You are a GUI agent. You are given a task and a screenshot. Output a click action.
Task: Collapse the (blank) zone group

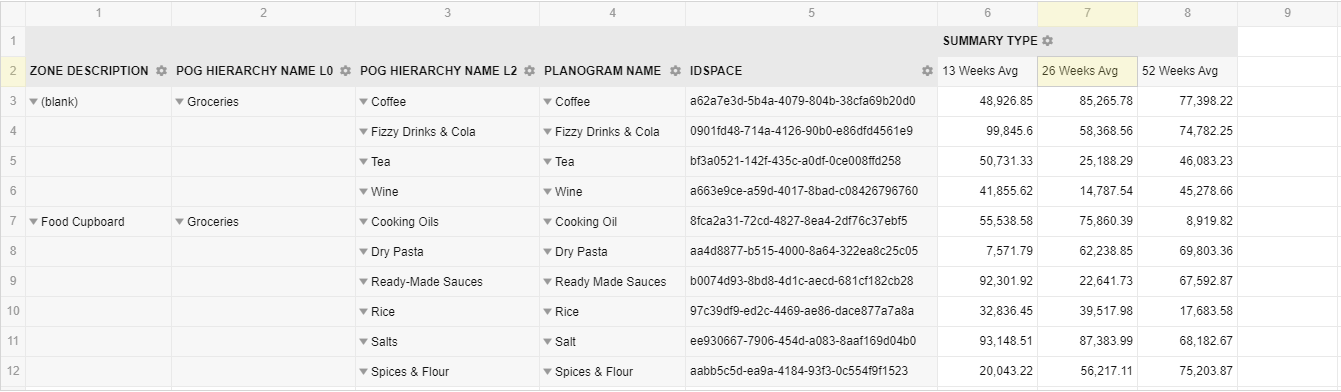coord(34,102)
